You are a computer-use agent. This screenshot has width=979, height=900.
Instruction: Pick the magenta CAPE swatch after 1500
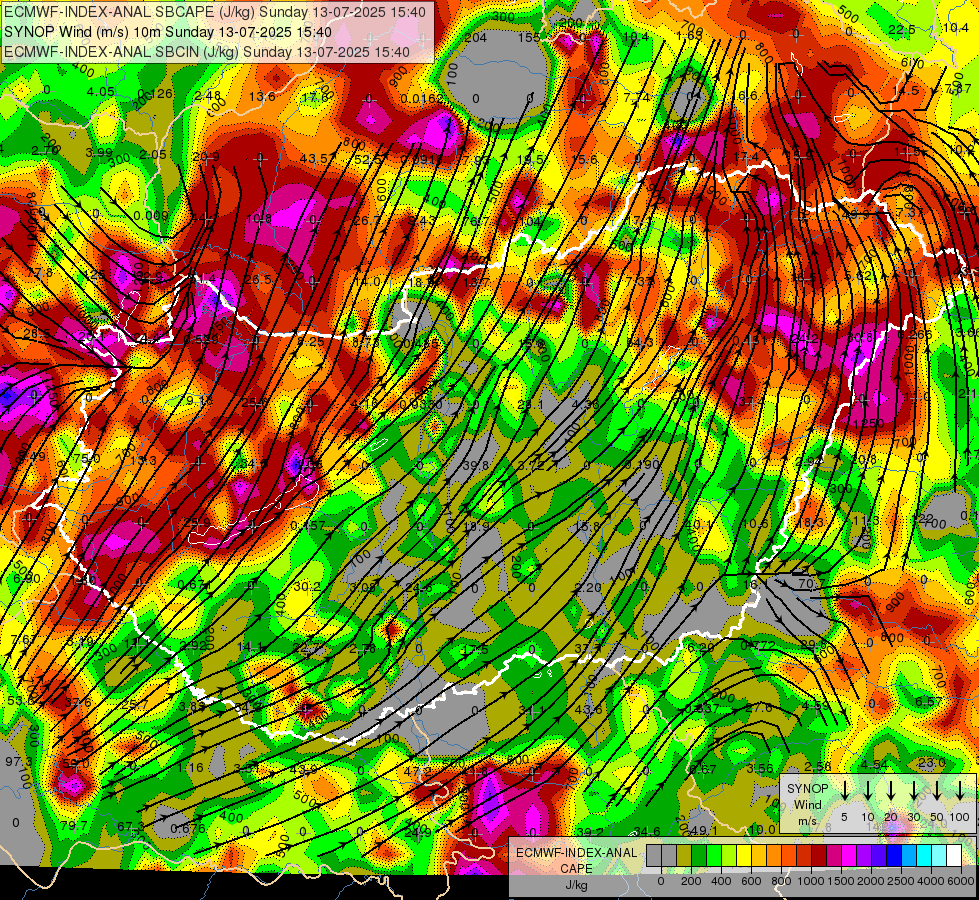(850, 856)
